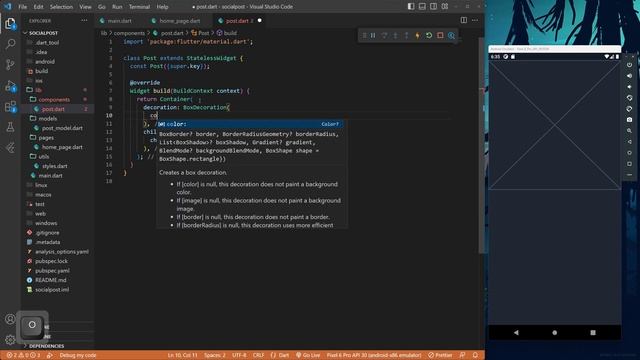Screen dimensions: 640x360
Task: Restart the debug session
Action: (x=429, y=36)
